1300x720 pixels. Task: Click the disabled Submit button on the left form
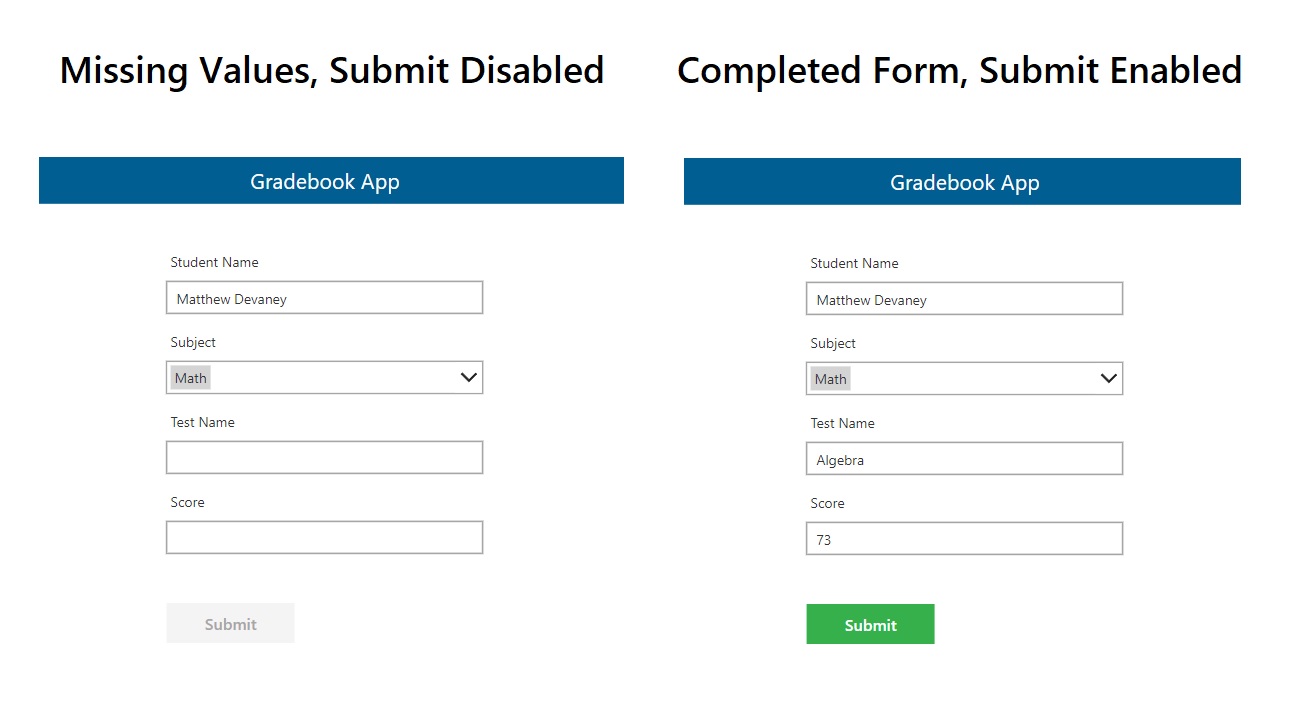[x=230, y=623]
